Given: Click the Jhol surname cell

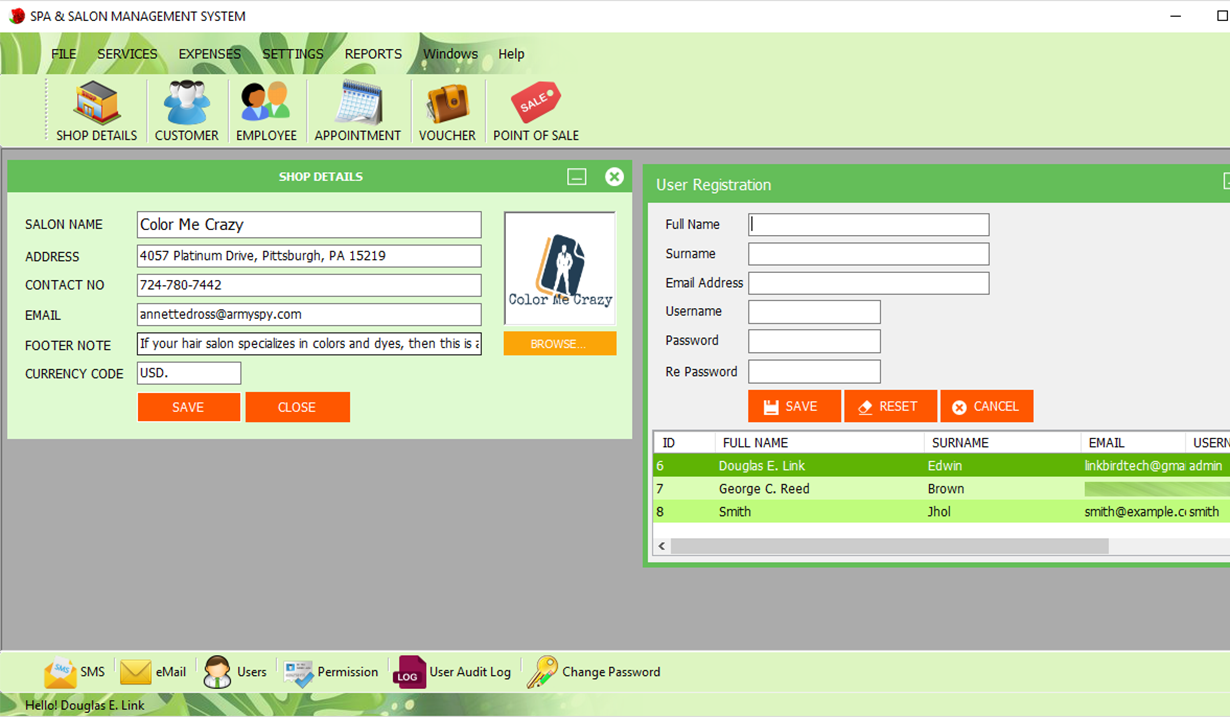Looking at the screenshot, I should tap(1002, 512).
